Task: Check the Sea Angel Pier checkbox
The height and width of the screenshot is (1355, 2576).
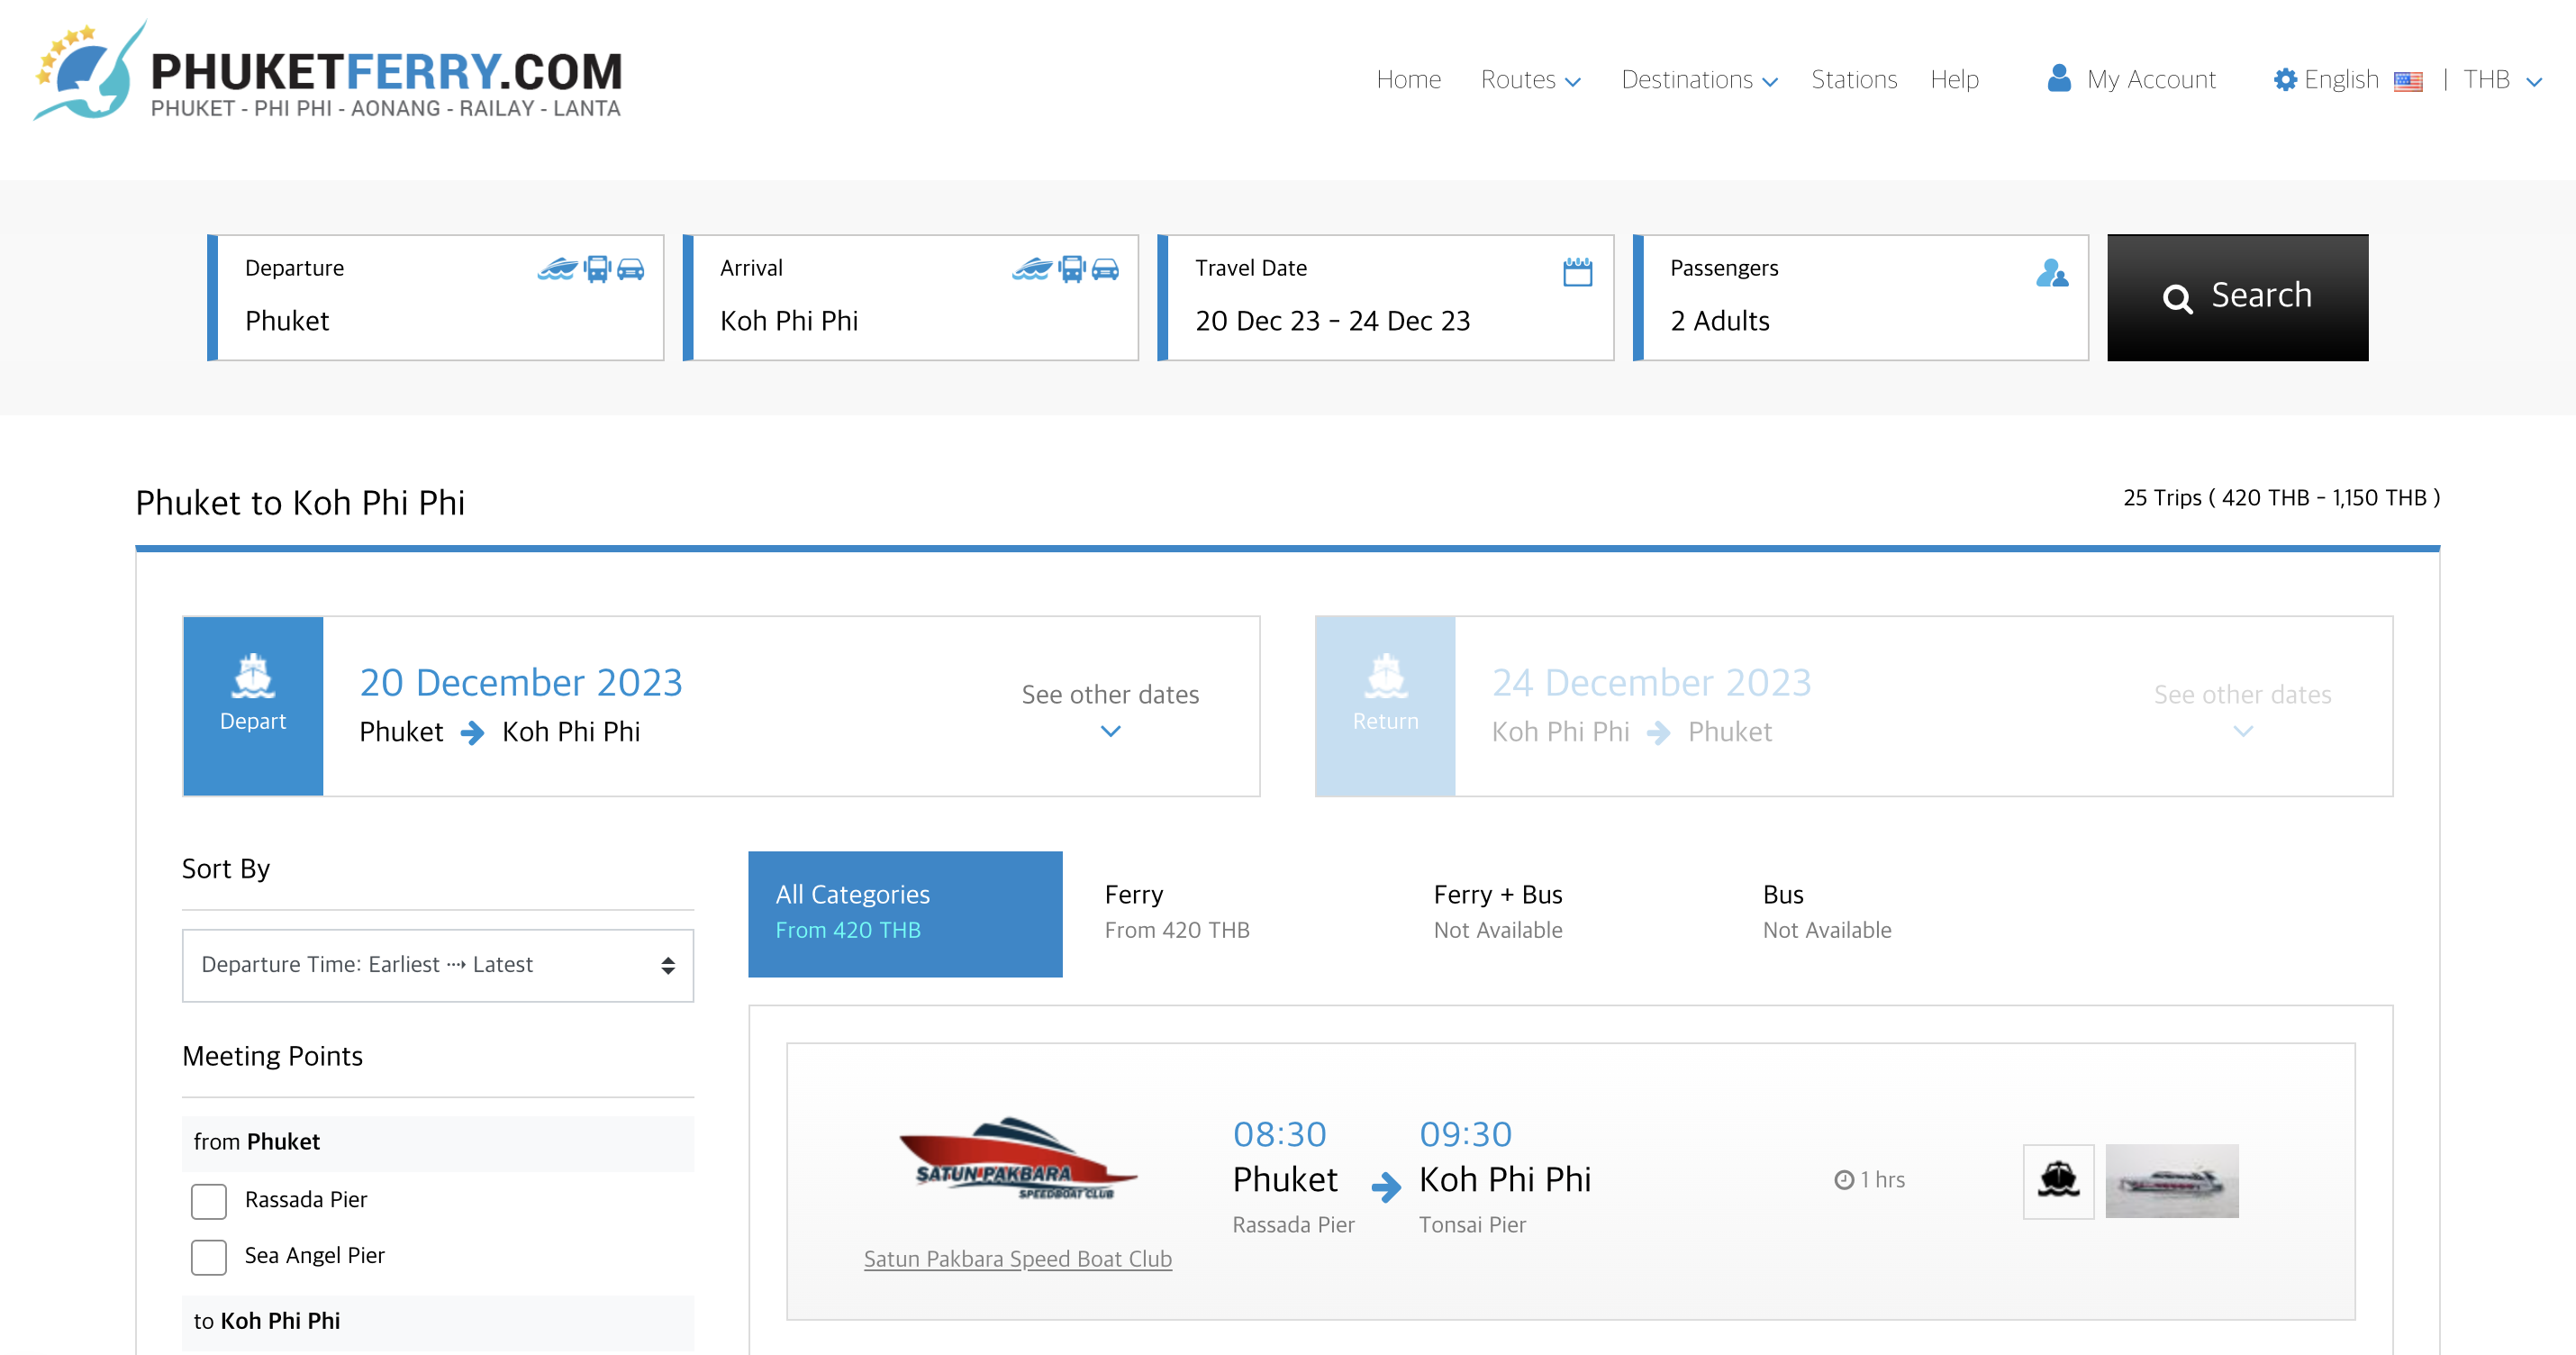Action: (x=209, y=1256)
